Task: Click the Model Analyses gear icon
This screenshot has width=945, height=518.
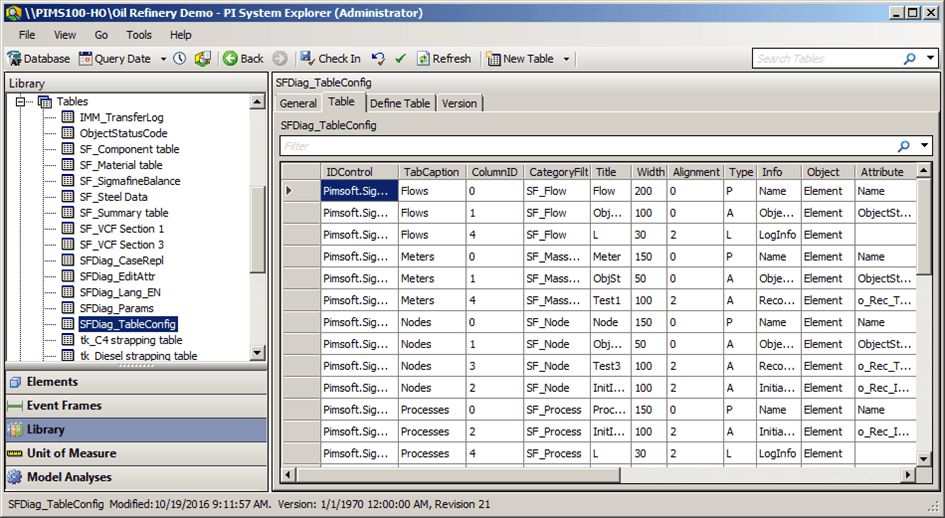Action: (x=15, y=477)
